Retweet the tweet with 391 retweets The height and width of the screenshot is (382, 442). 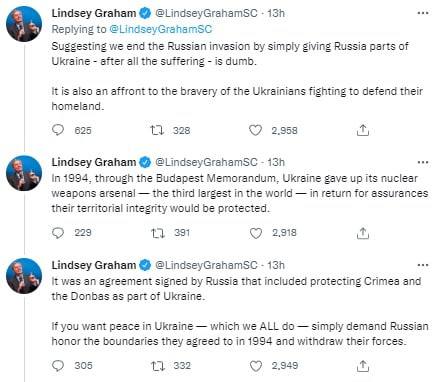(x=158, y=233)
